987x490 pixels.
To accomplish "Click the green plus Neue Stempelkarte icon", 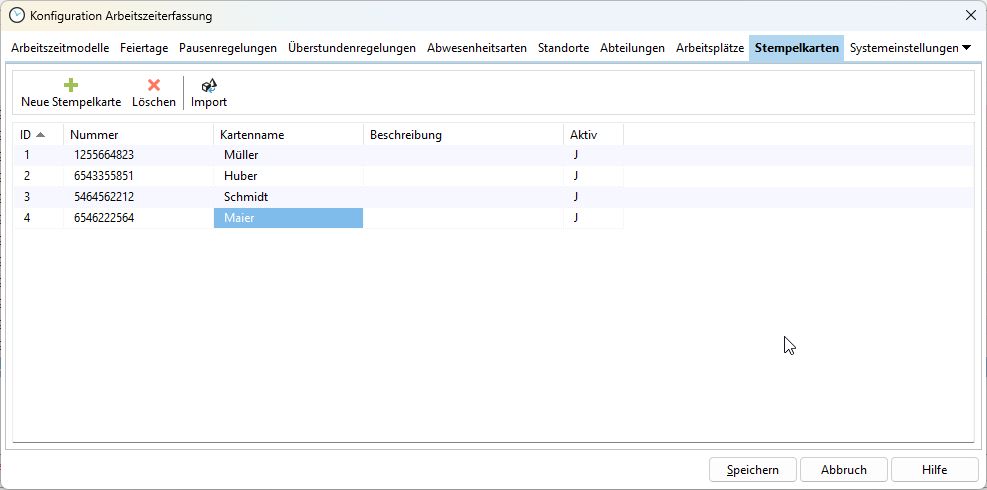I will (70, 86).
